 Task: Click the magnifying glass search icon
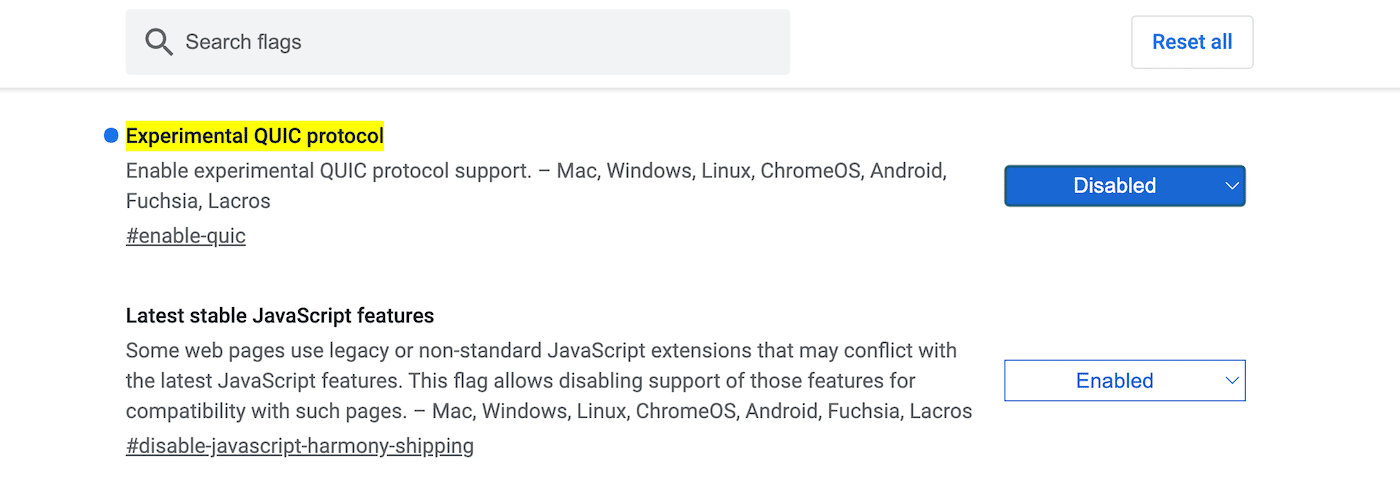tap(159, 42)
